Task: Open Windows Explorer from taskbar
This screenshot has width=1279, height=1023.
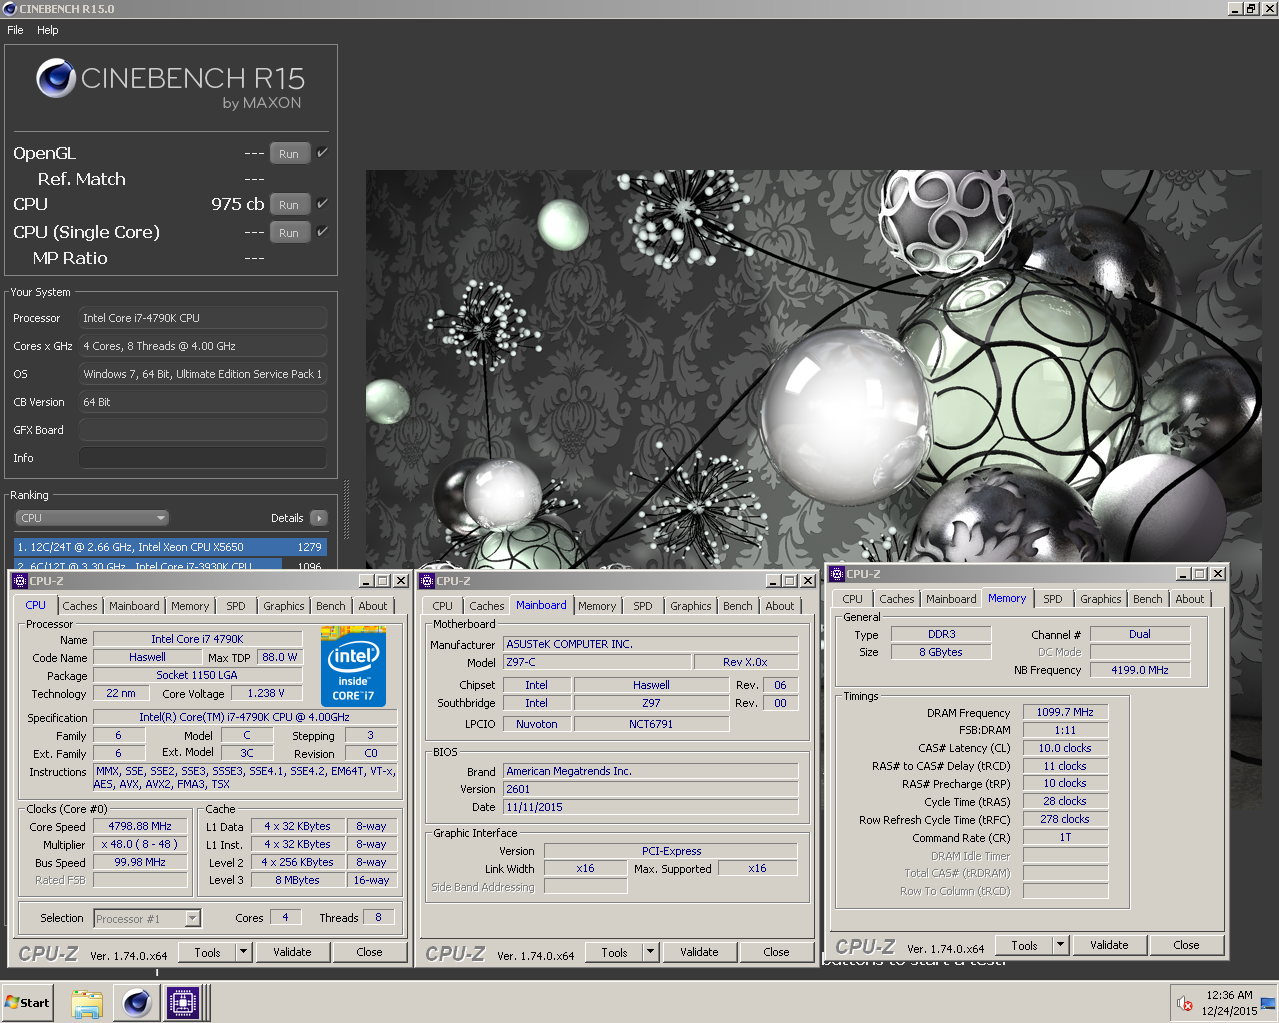Action: (x=87, y=1002)
